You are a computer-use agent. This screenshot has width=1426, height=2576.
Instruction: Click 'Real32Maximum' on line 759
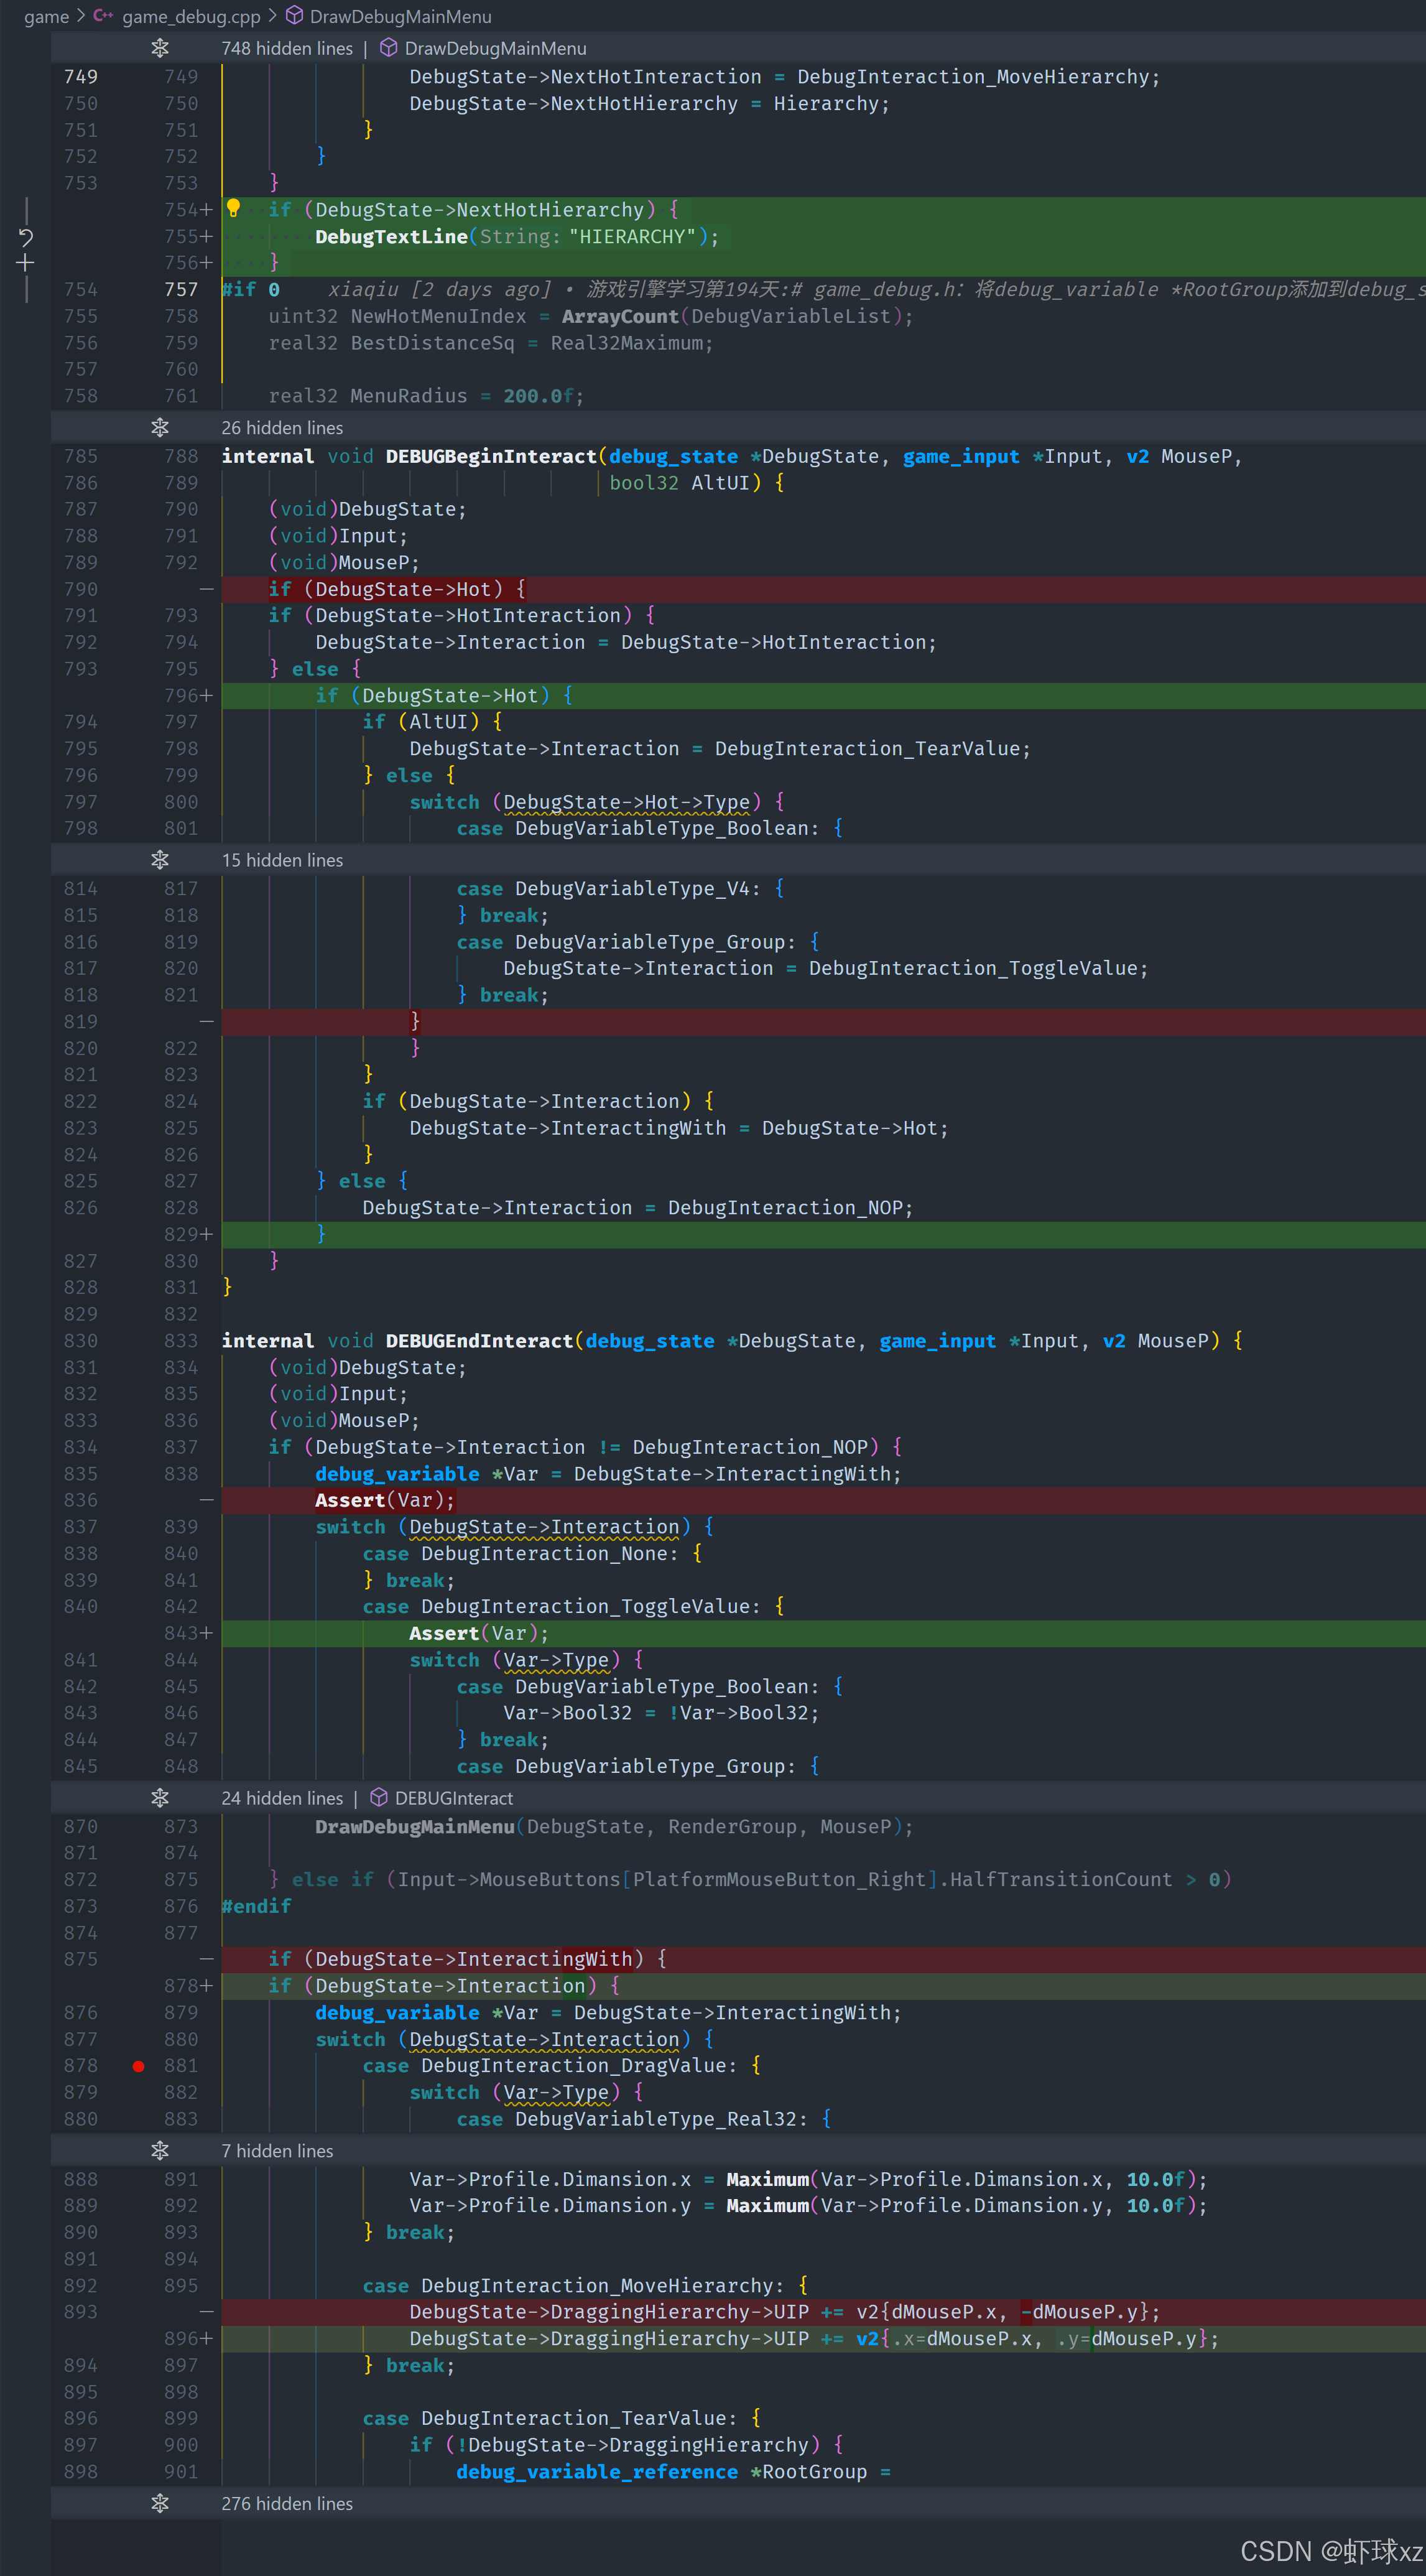point(626,343)
